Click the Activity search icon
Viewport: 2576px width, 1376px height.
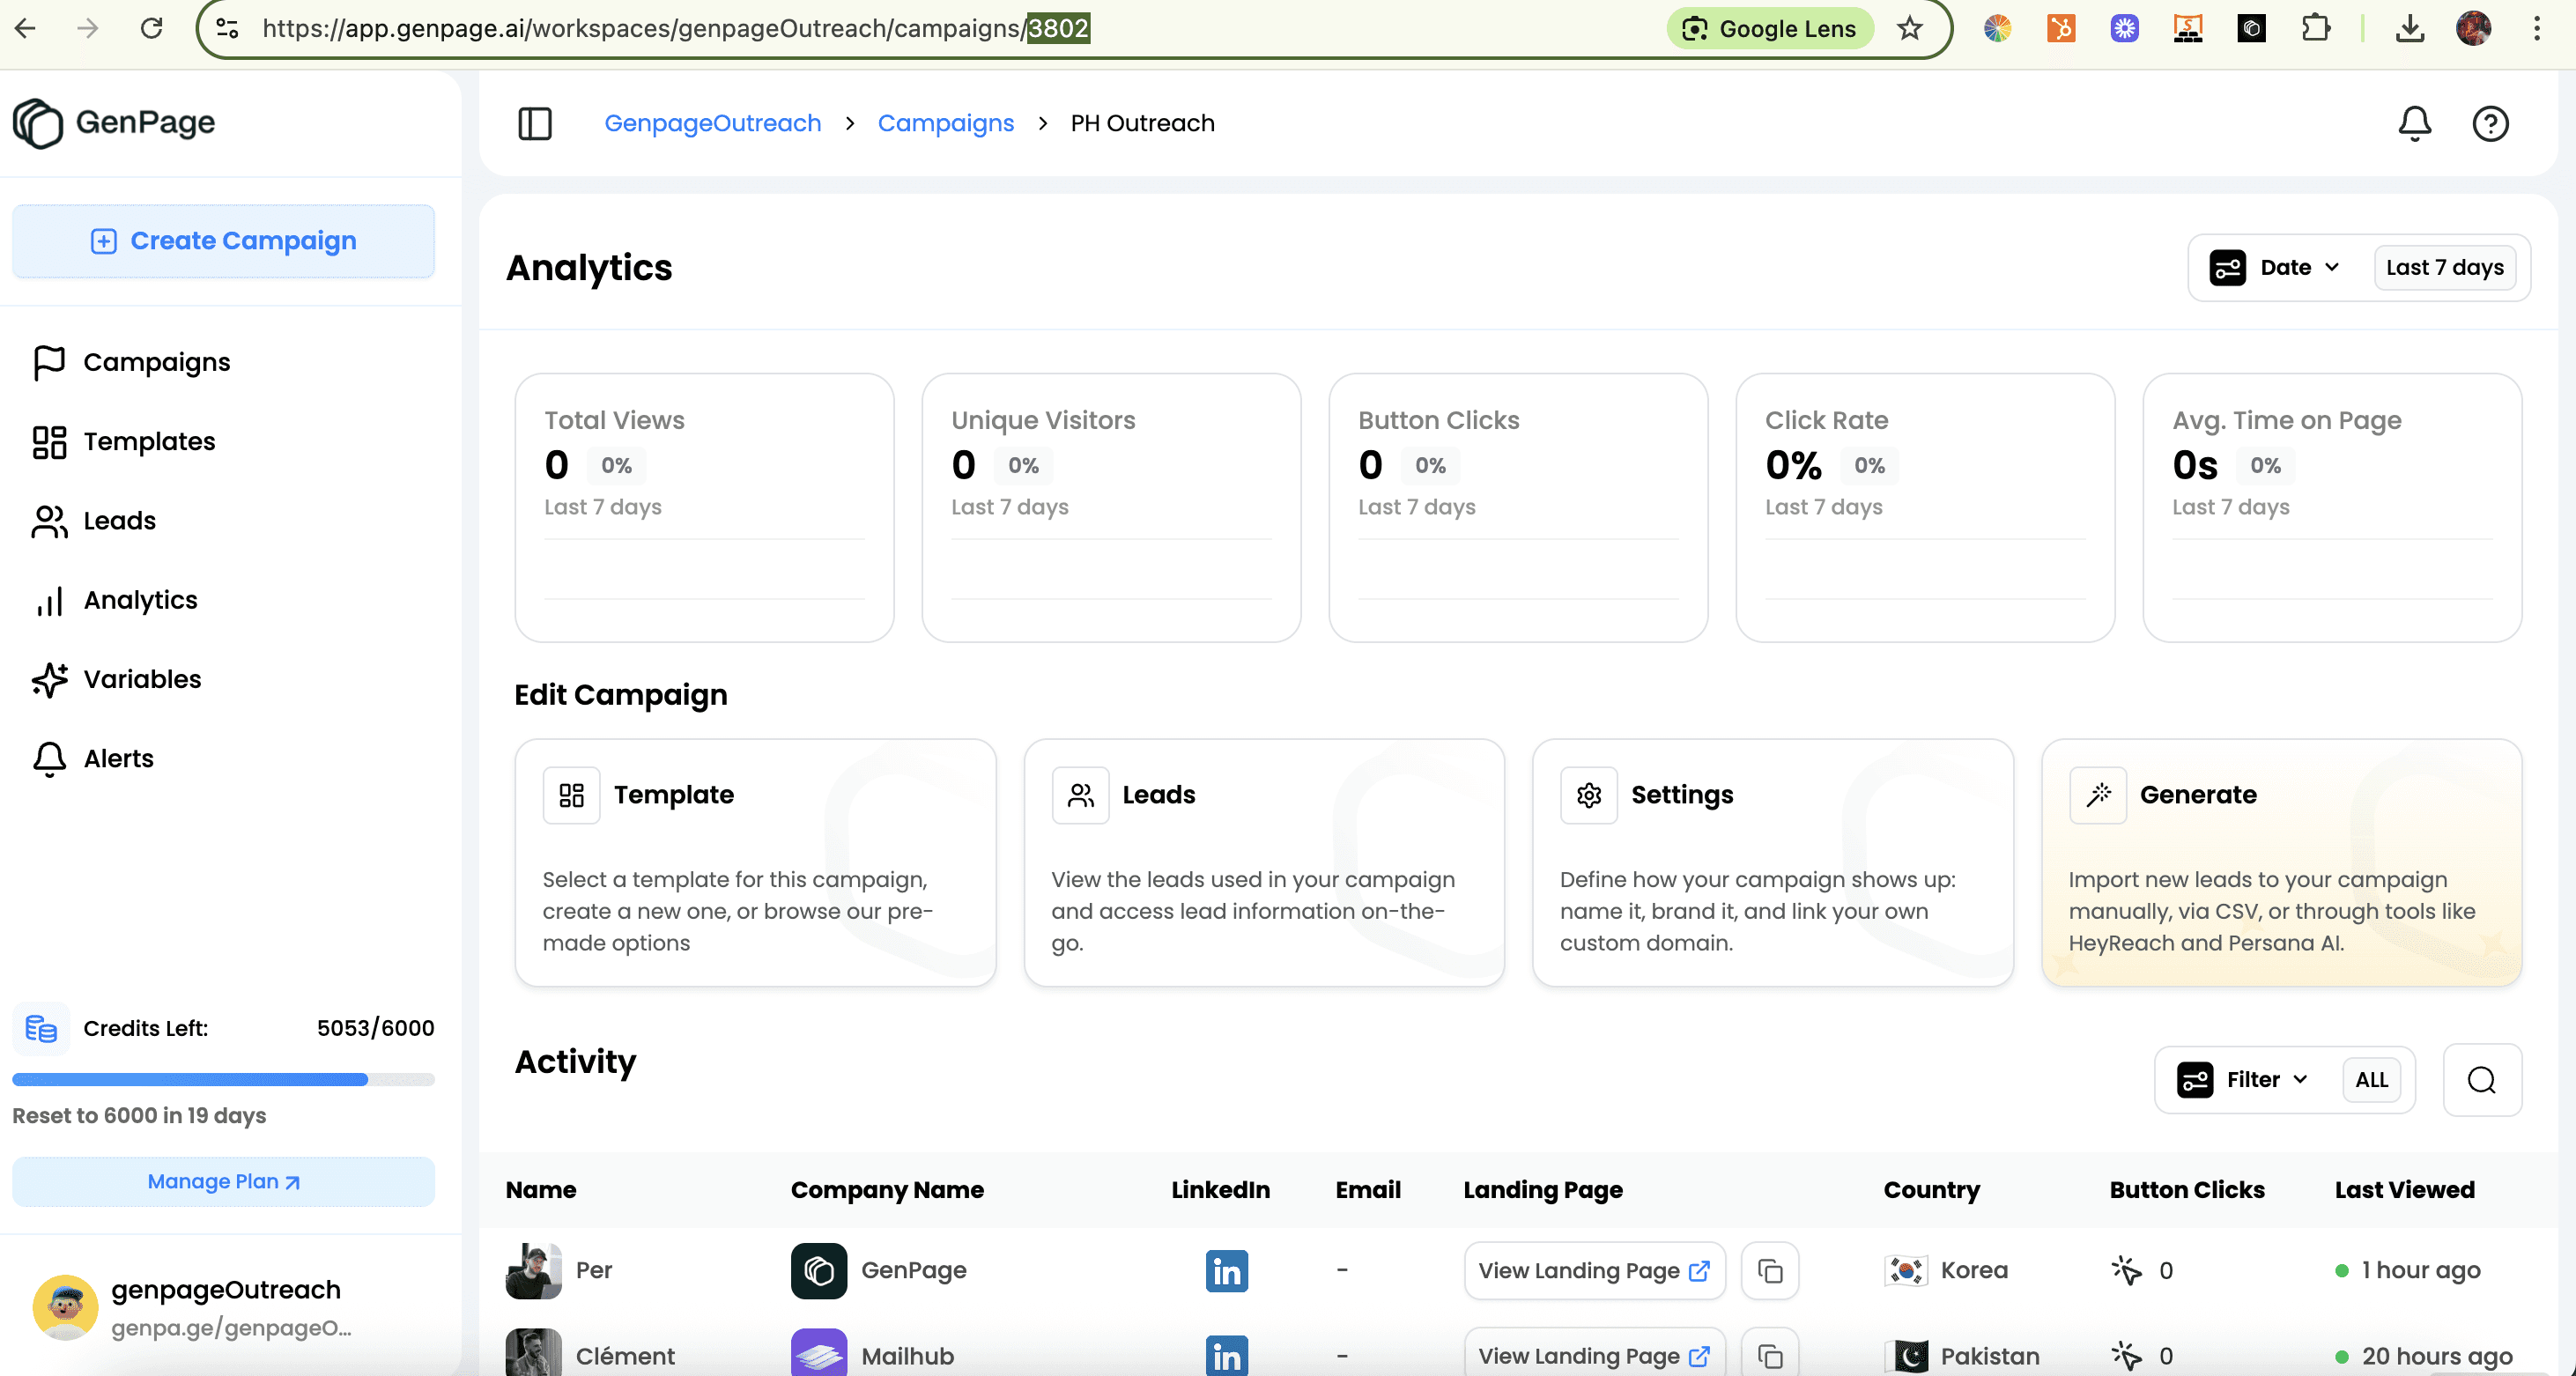pos(2481,1080)
